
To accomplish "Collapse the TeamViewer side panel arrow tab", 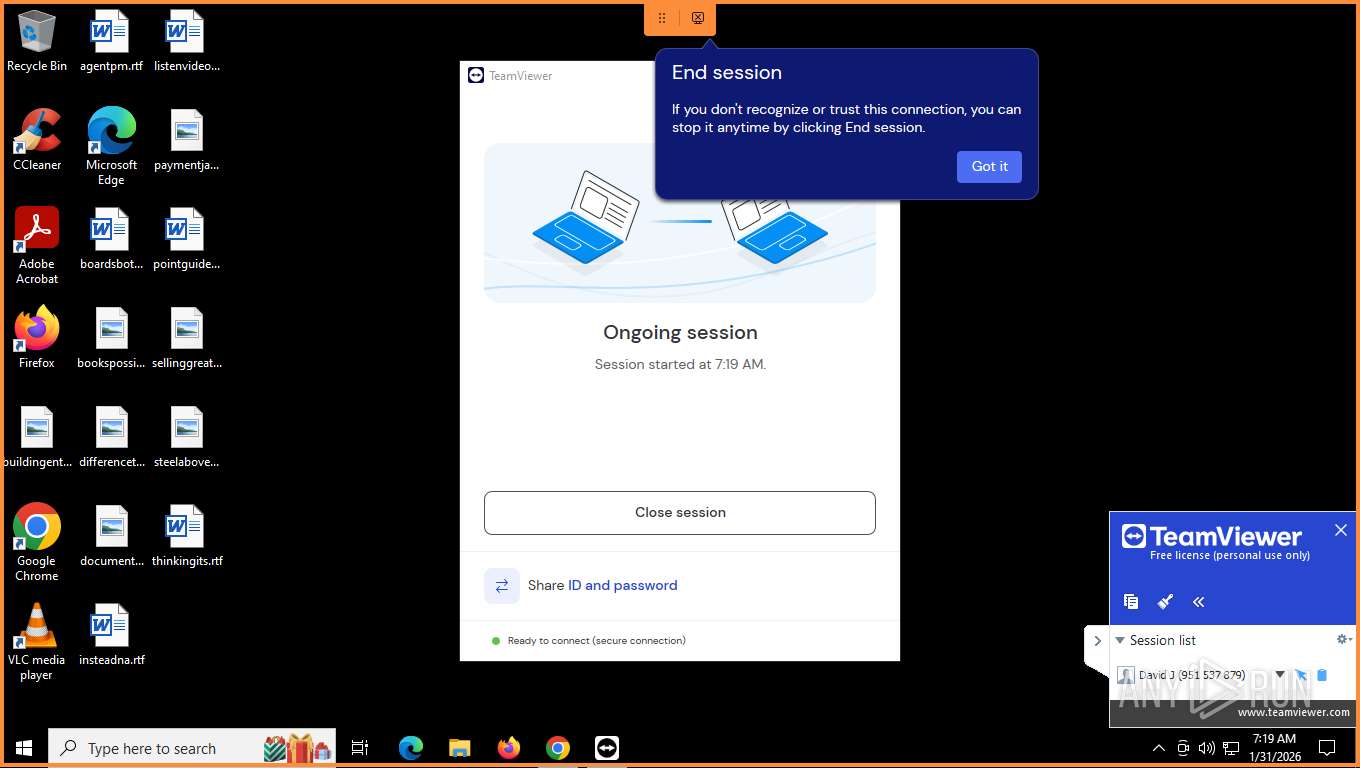I will tap(1097, 641).
